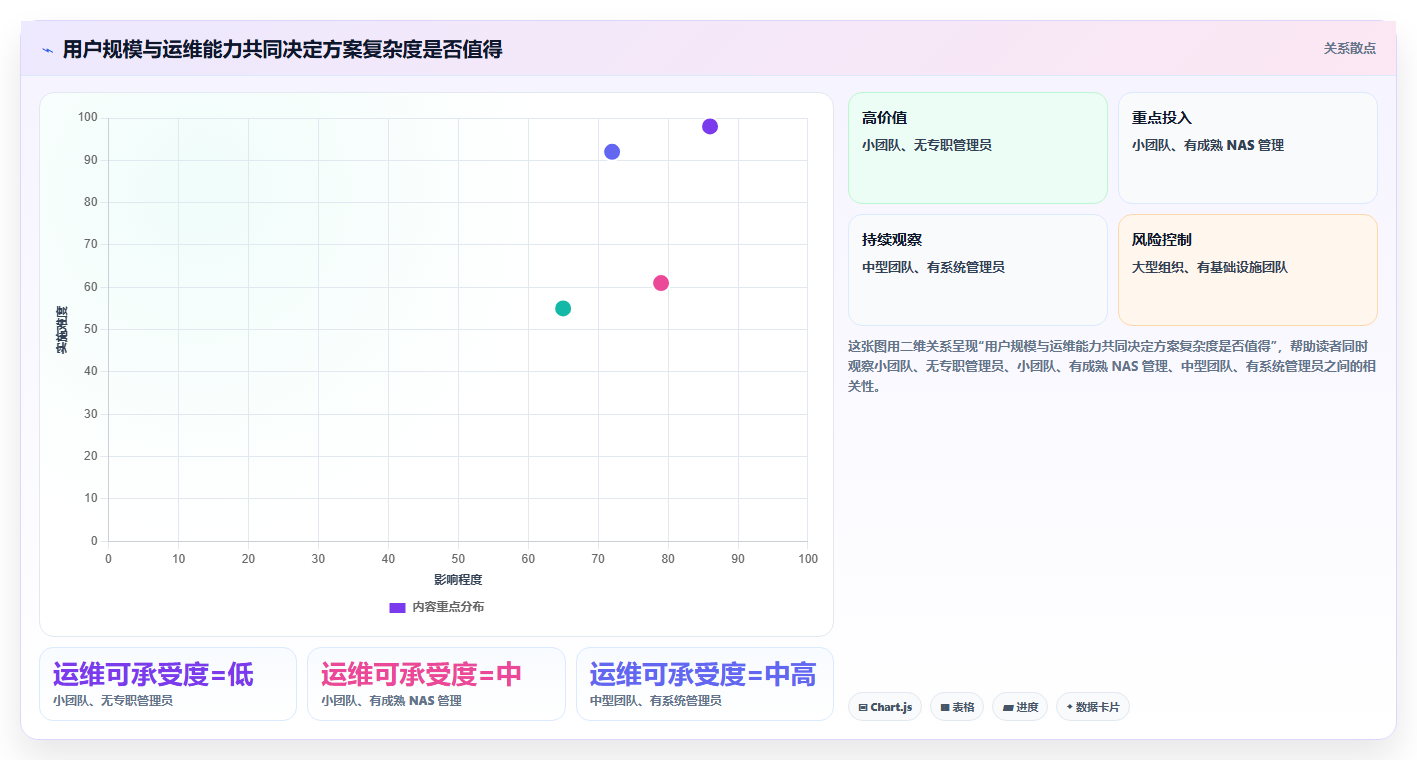
Task: Open the 重点投入 quadrant card
Action: [1248, 148]
